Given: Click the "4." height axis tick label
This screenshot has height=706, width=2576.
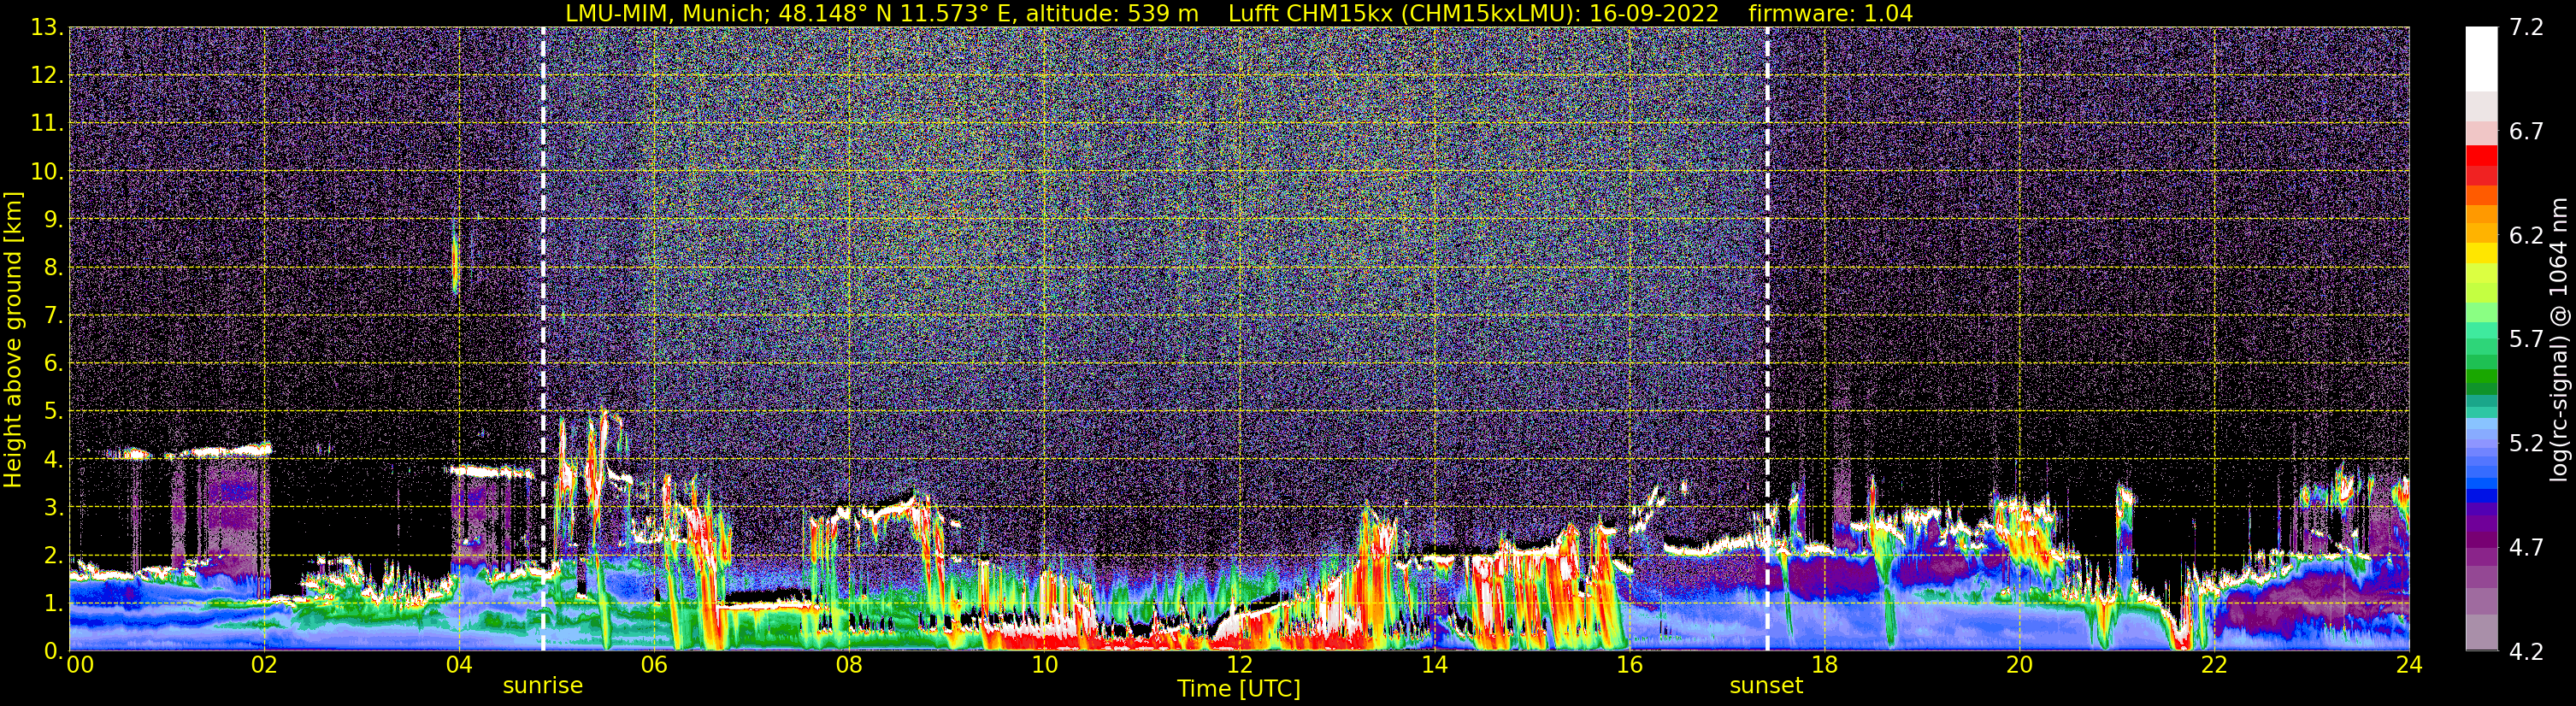Looking at the screenshot, I should (52, 459).
